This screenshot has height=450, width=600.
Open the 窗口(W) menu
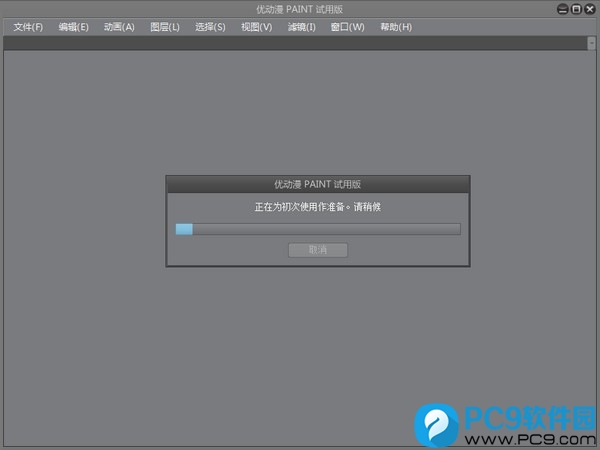[347, 27]
